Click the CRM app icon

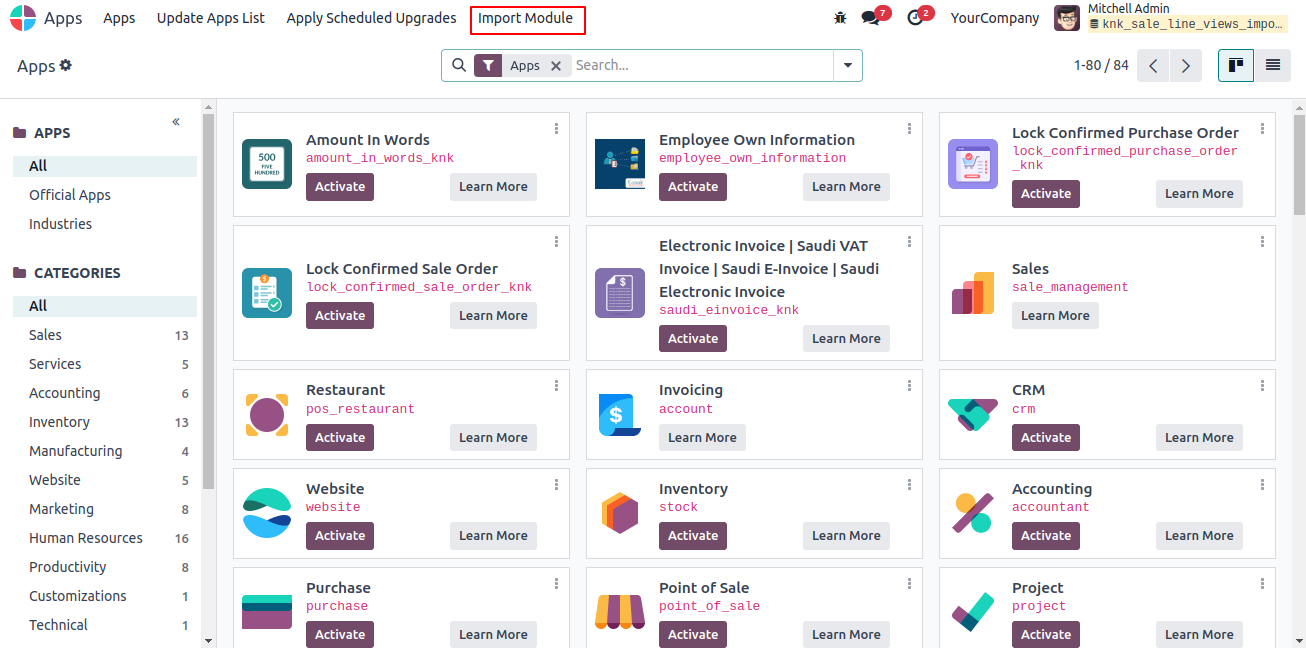973,414
